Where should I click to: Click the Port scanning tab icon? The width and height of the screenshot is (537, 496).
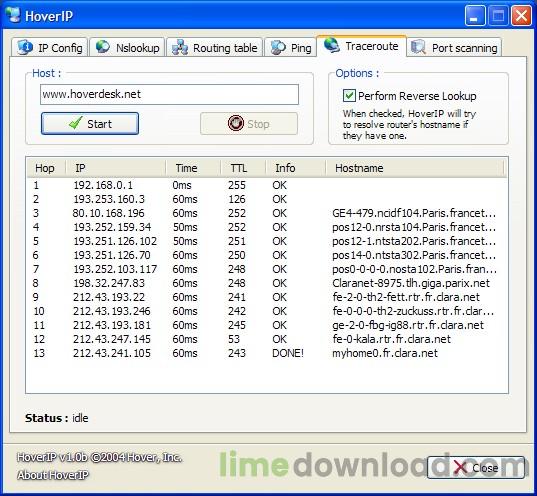pos(418,47)
